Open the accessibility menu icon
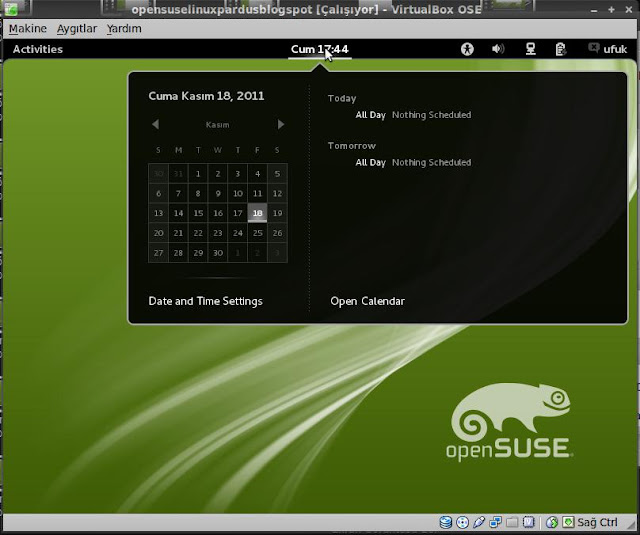Image resolution: width=640 pixels, height=535 pixels. click(467, 49)
